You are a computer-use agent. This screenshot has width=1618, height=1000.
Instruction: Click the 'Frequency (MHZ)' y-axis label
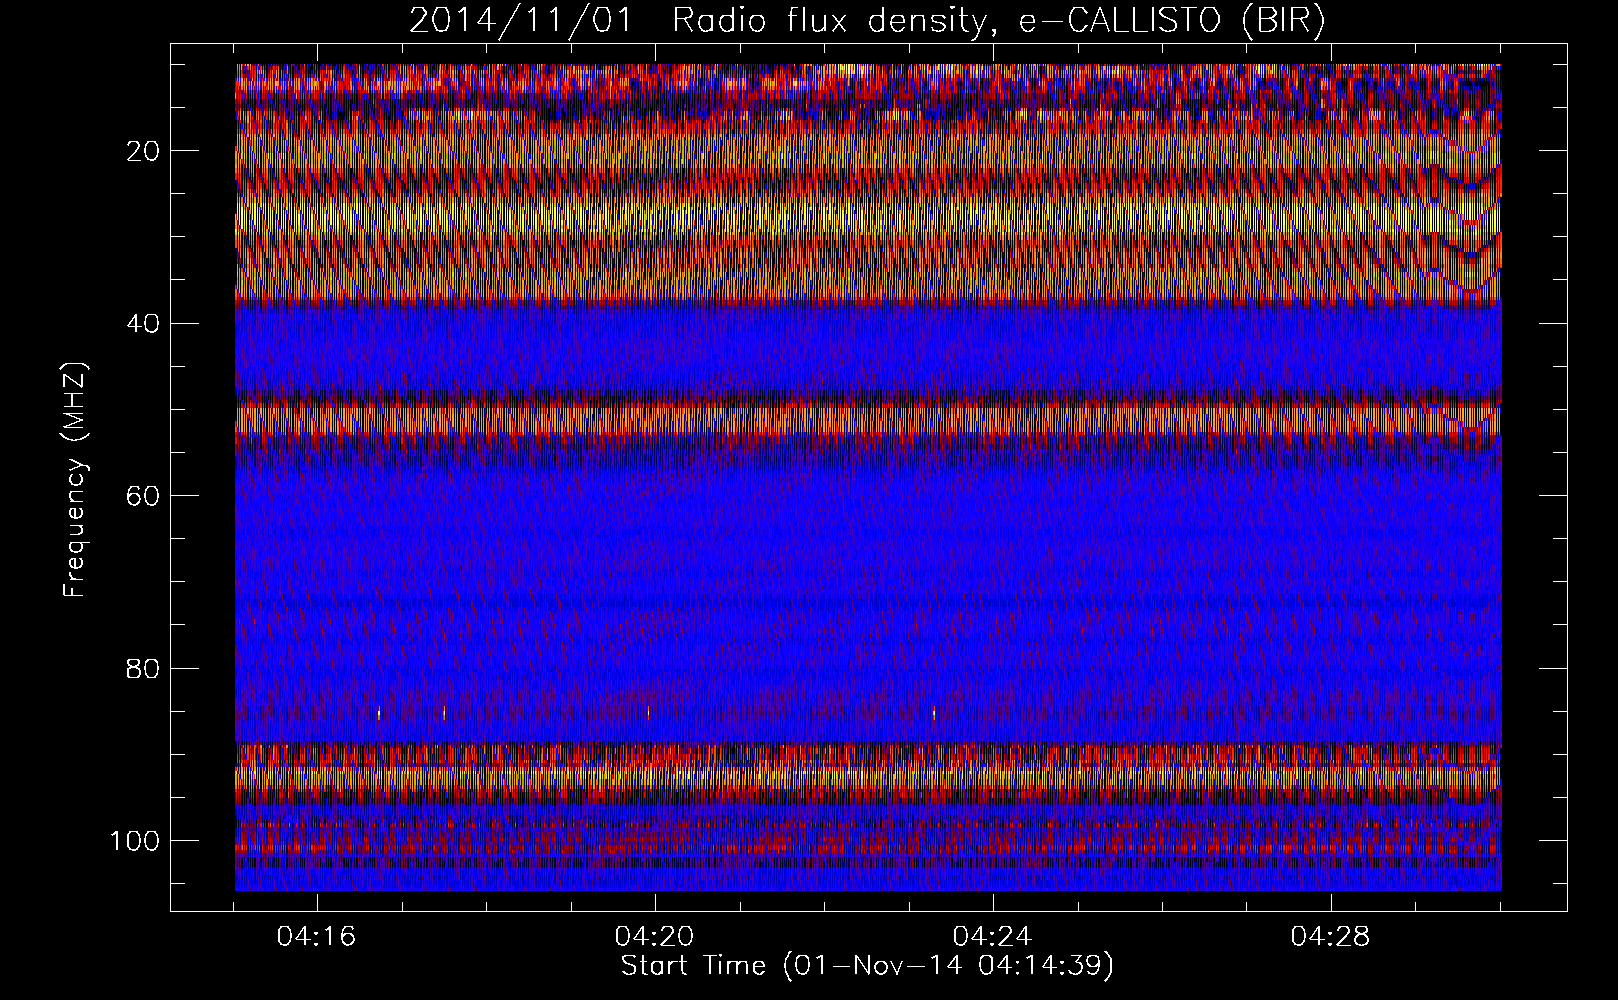[75, 479]
